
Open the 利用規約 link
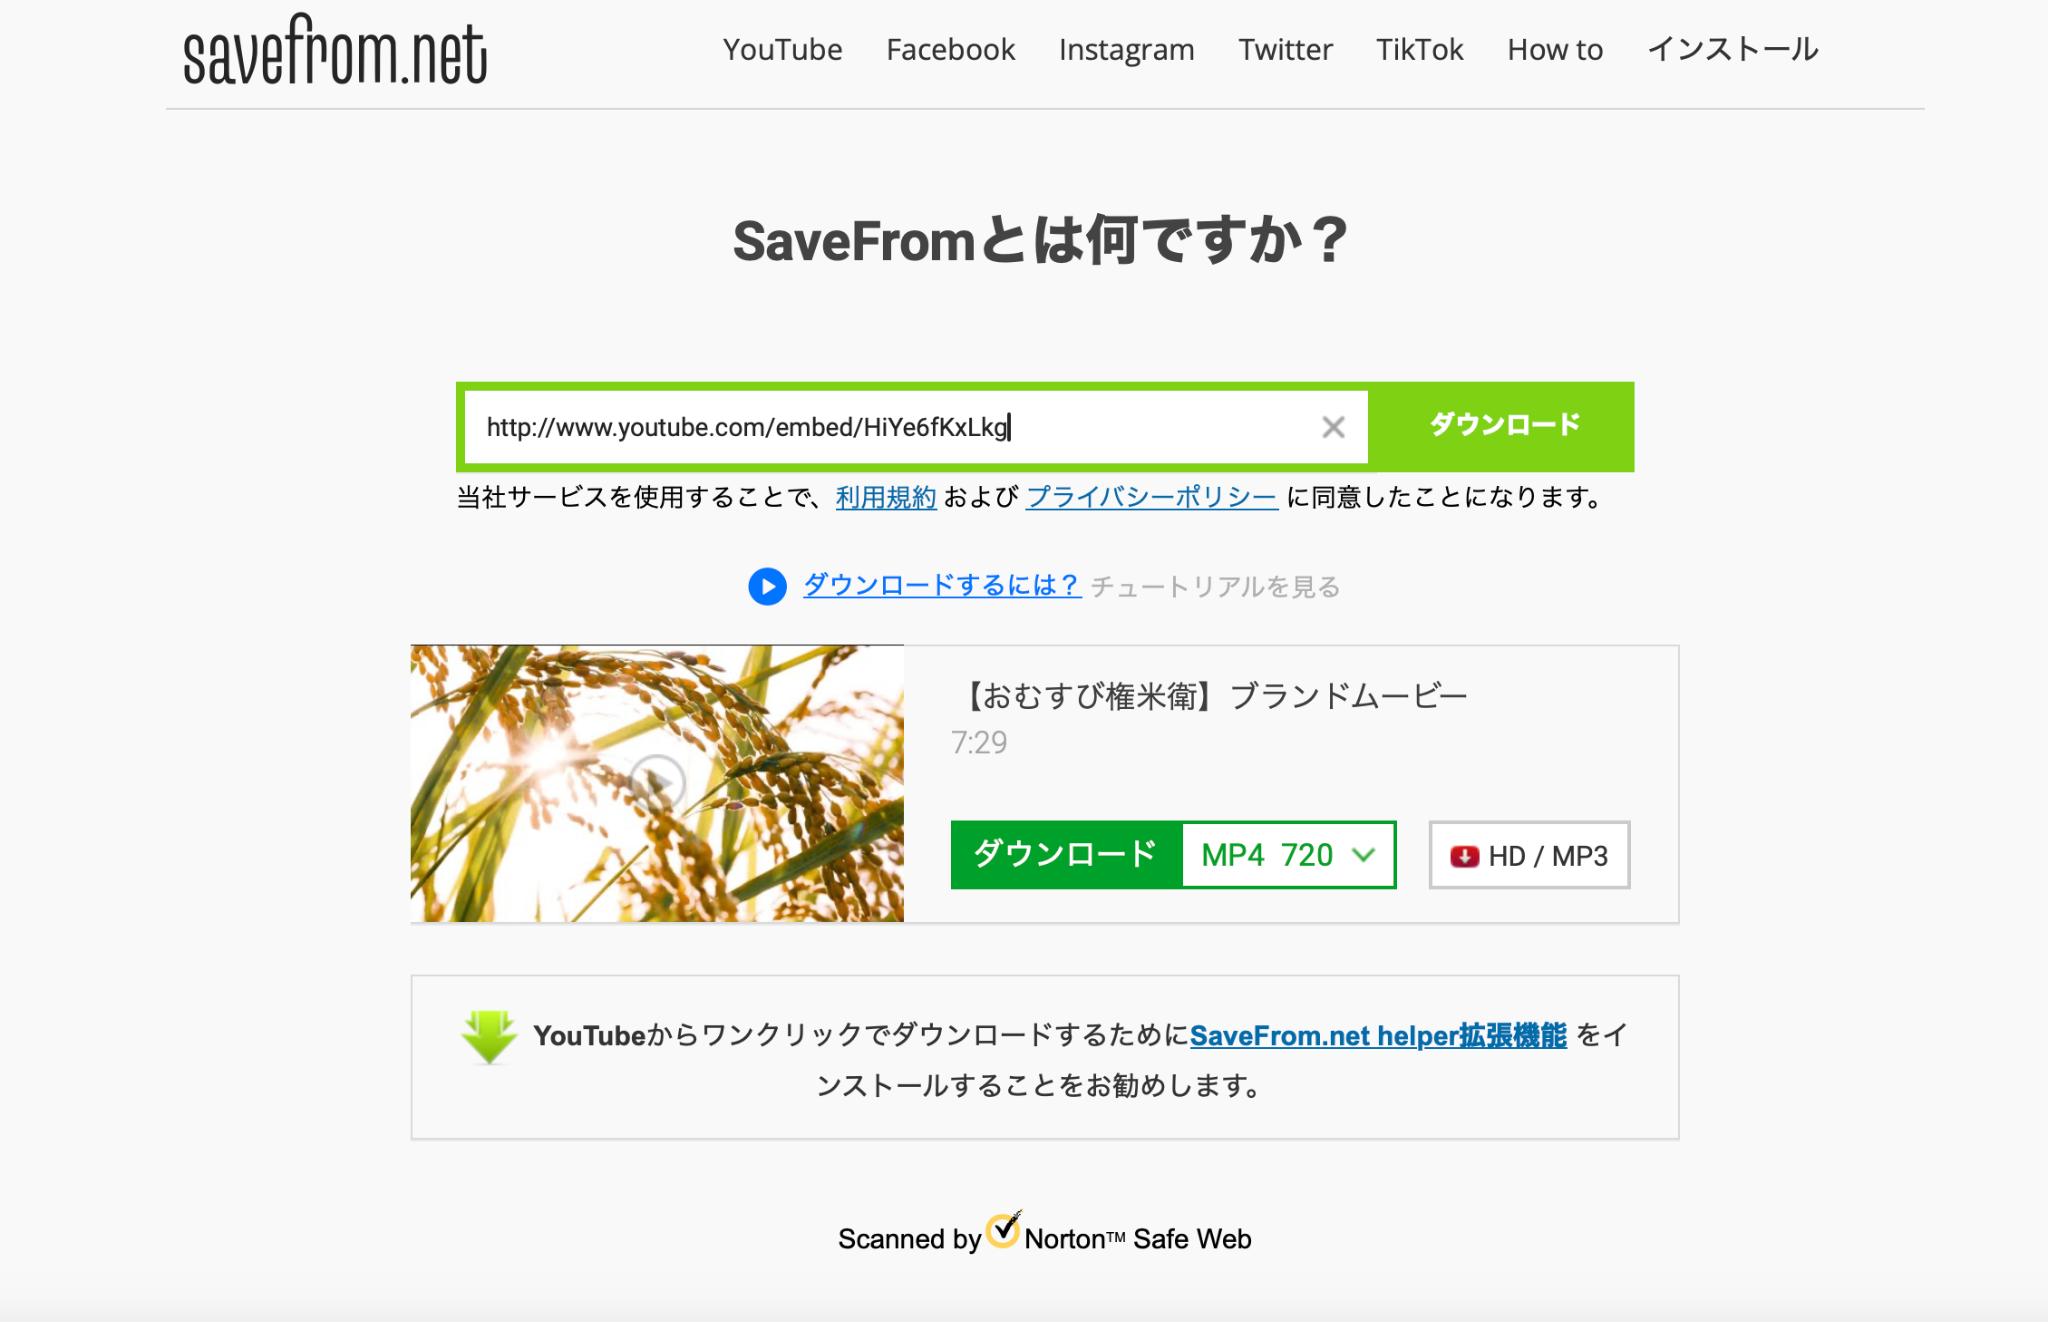[886, 497]
